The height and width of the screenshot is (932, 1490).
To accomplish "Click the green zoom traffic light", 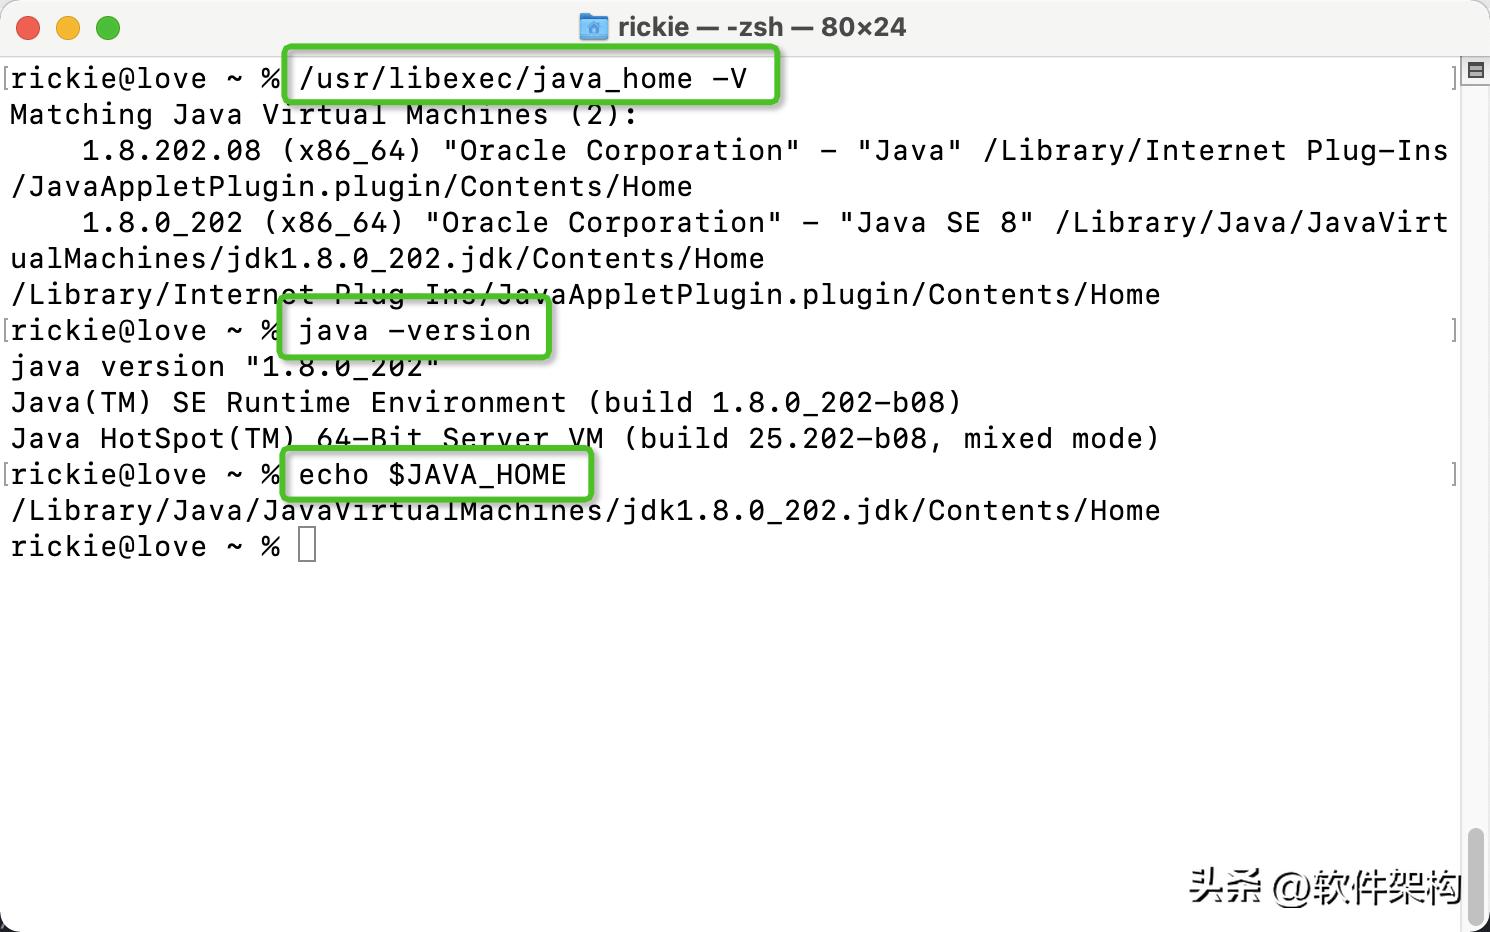I will click(108, 28).
